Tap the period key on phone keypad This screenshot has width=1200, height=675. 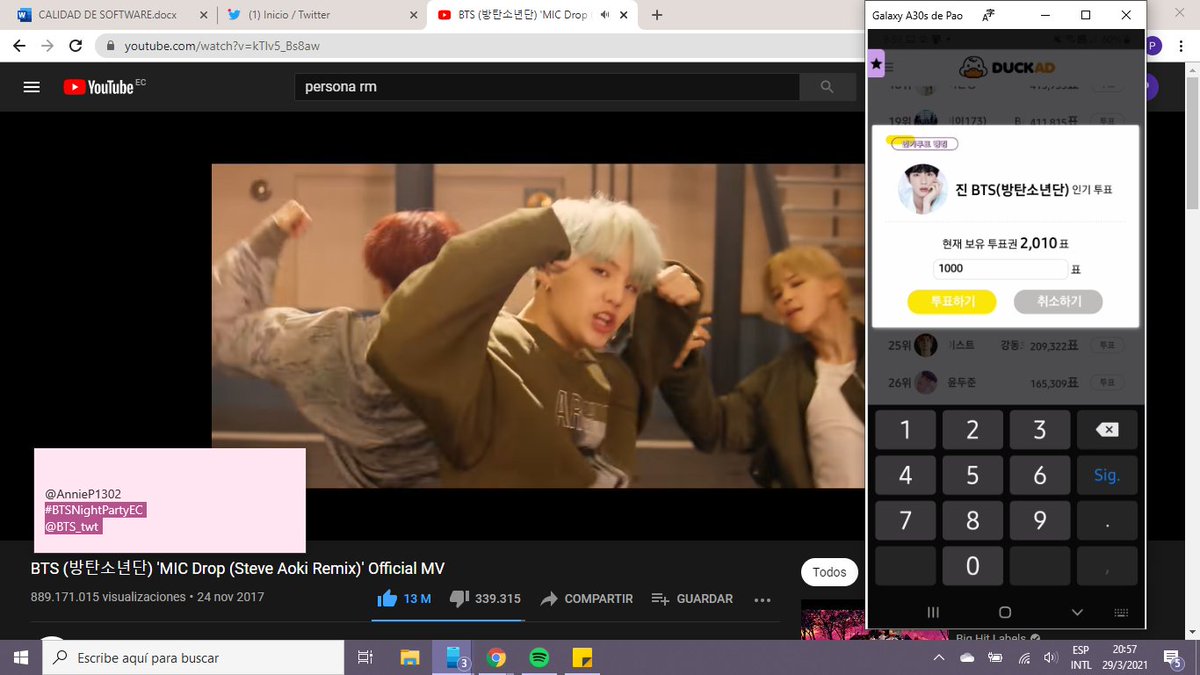click(1107, 521)
